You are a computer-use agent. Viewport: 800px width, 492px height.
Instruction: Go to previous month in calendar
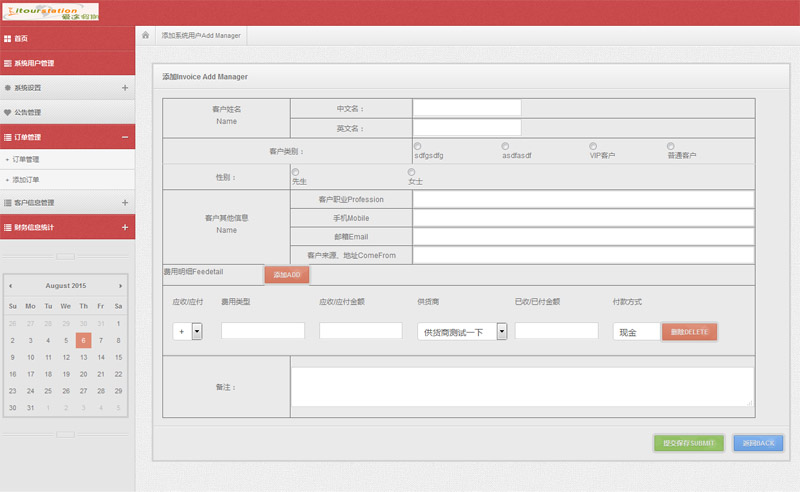pyautogui.click(x=11, y=286)
